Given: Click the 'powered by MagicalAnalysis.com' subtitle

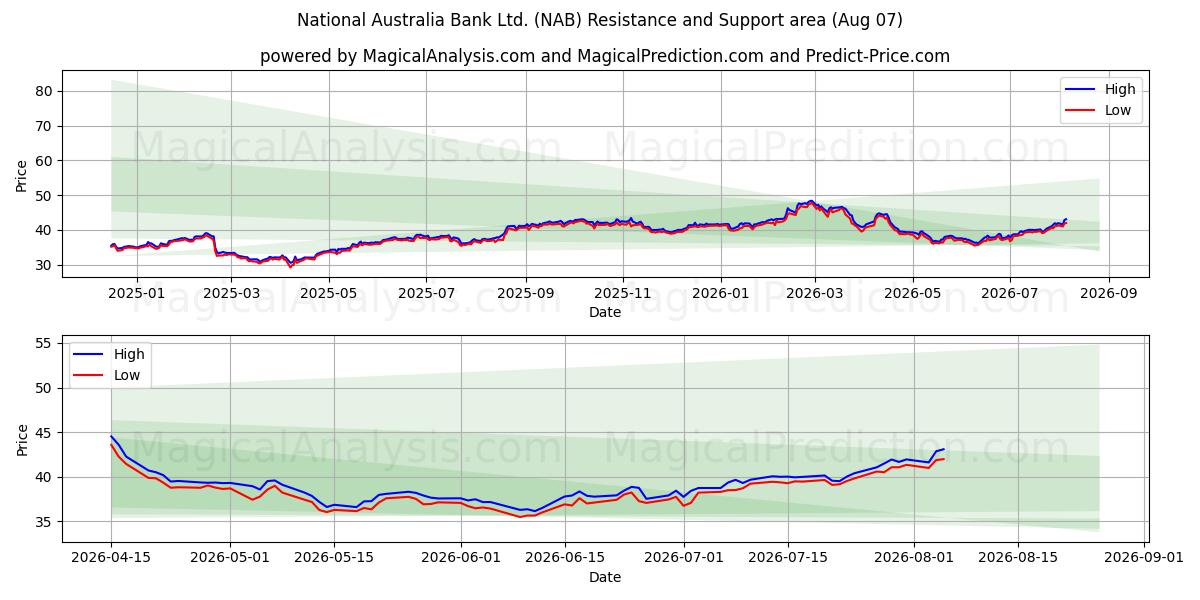Looking at the screenshot, I should [605, 56].
